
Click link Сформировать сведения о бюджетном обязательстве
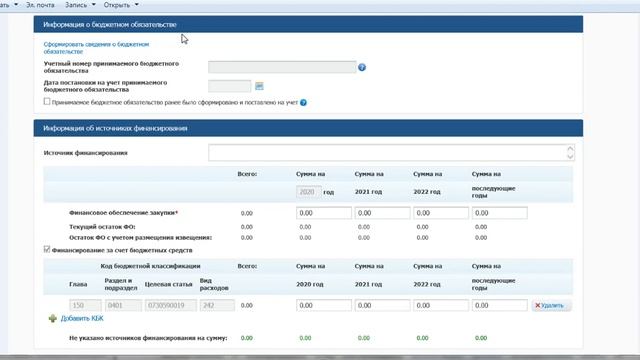tap(96, 48)
